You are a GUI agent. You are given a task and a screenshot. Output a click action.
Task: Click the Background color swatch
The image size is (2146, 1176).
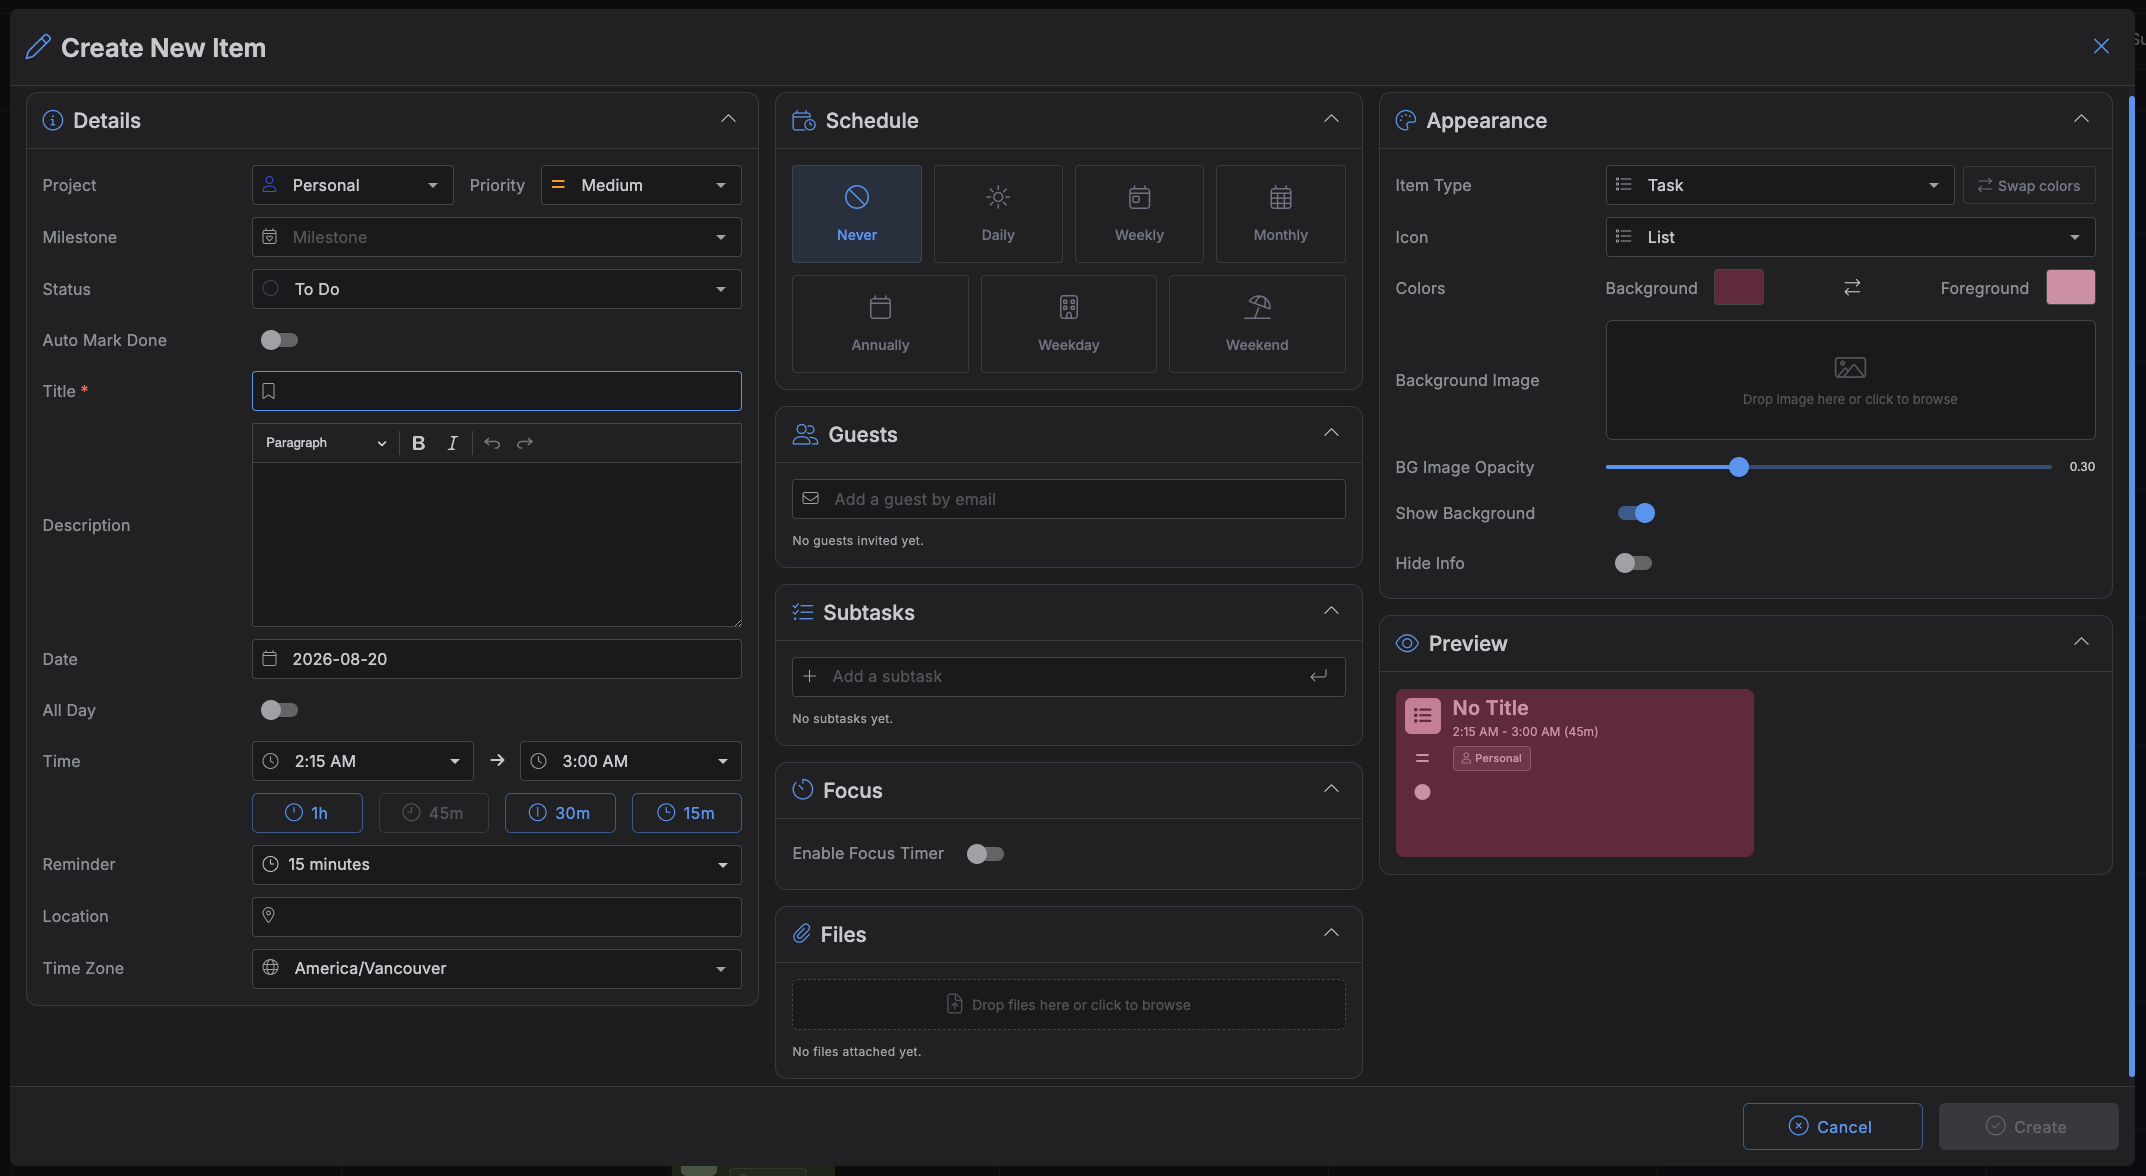coord(1739,287)
